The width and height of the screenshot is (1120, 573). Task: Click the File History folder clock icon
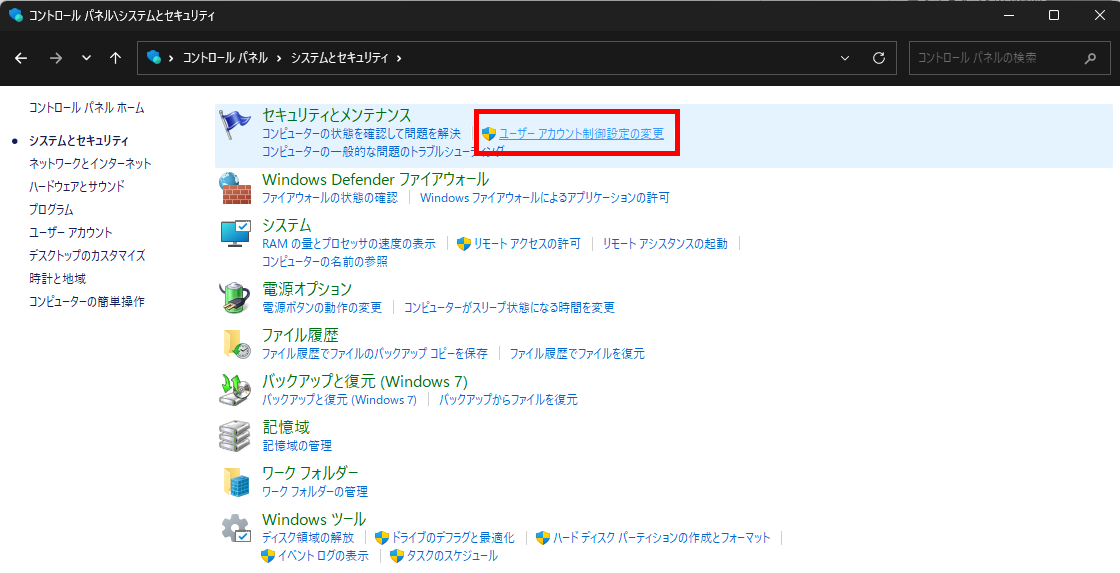[x=236, y=344]
